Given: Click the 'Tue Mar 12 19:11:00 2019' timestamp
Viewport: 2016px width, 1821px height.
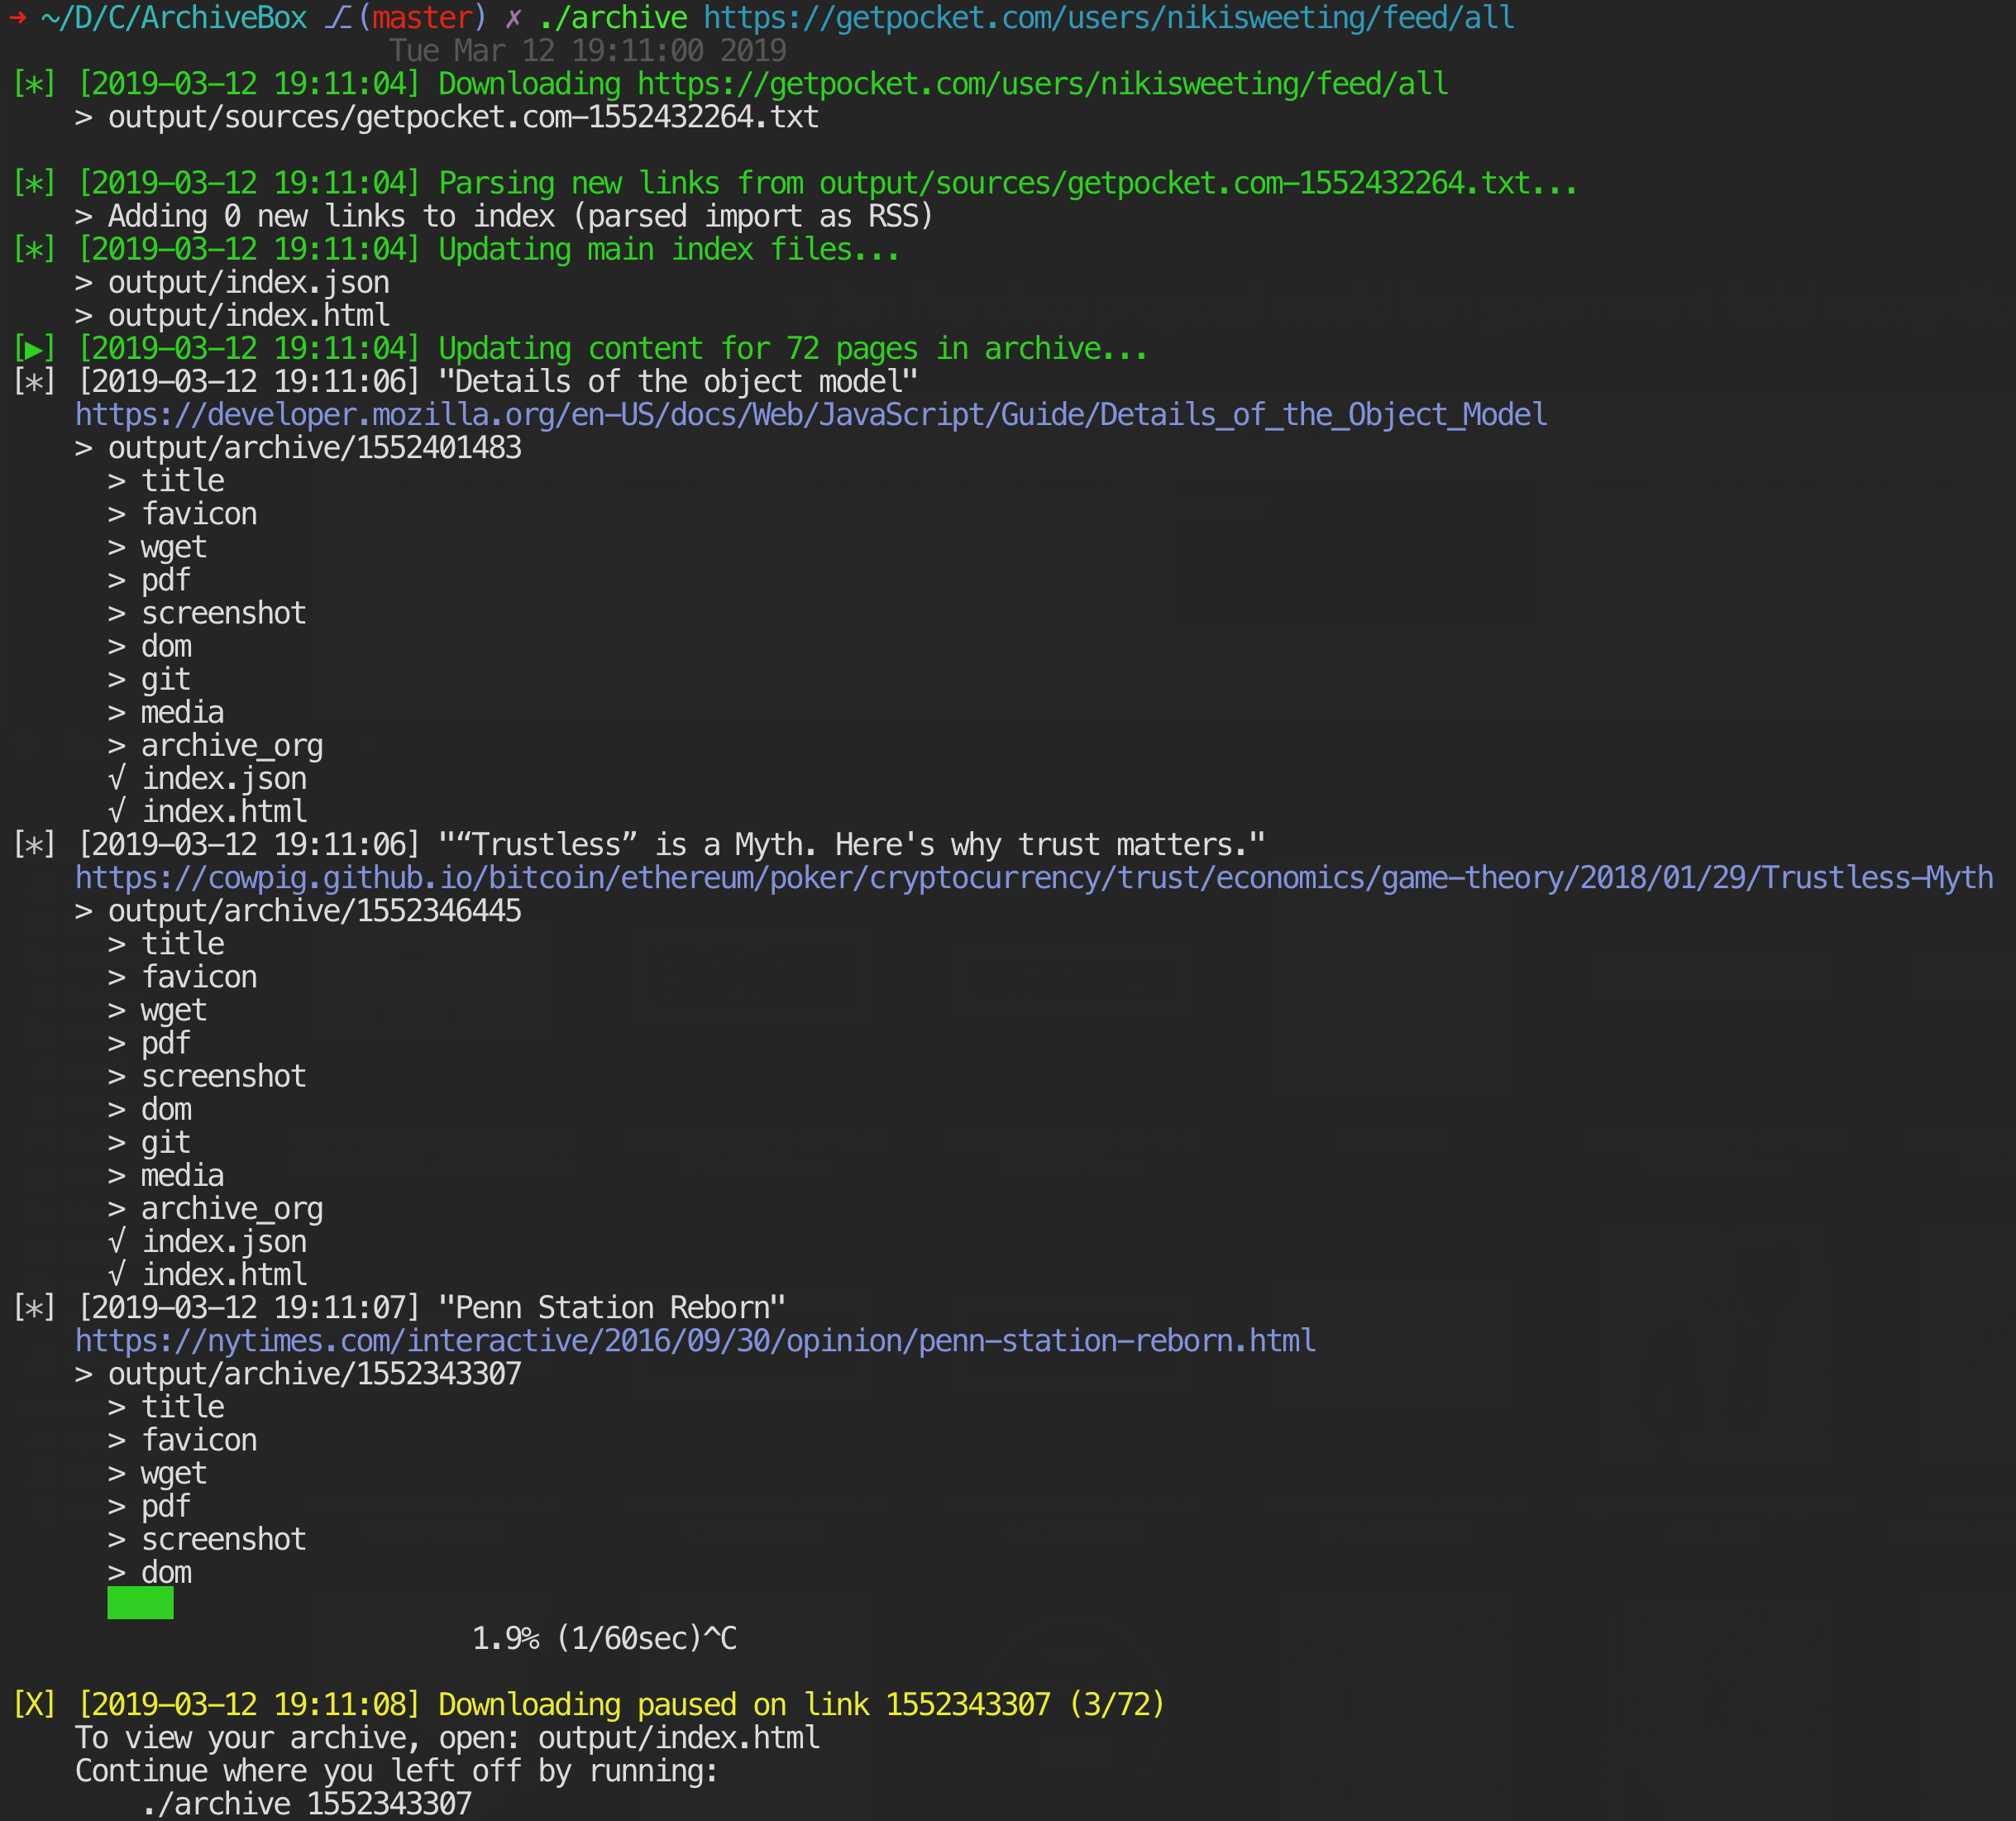Looking at the screenshot, I should coord(587,51).
